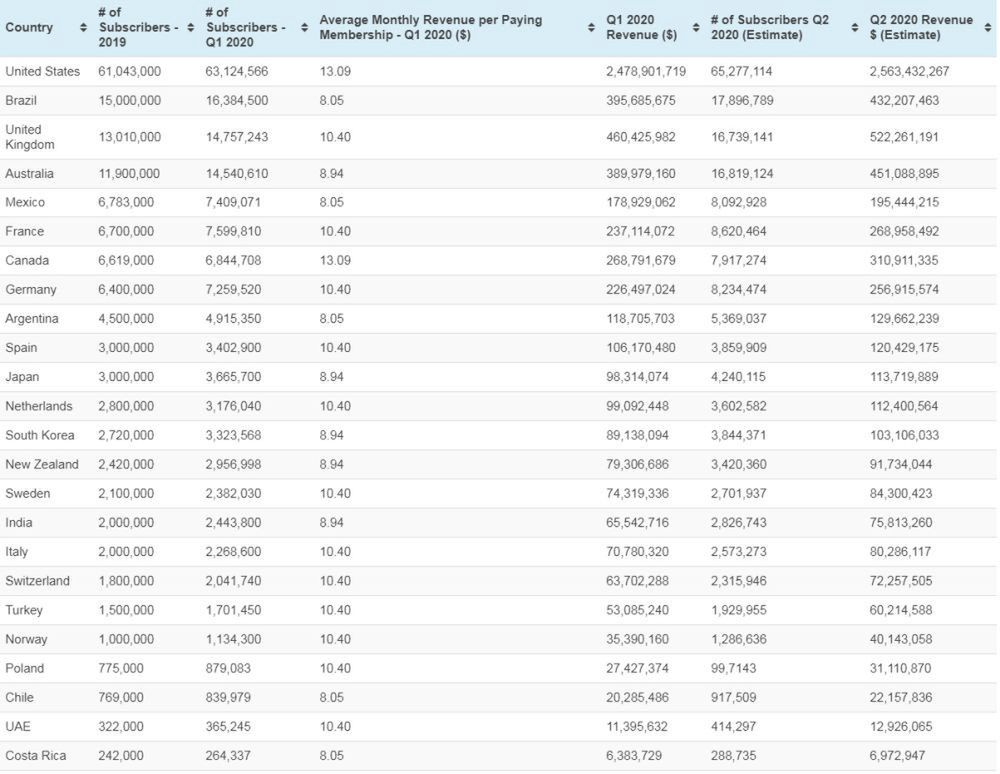Select US Q1 revenue value 2,478,901,719
This screenshot has width=1000, height=774.
coord(645,72)
